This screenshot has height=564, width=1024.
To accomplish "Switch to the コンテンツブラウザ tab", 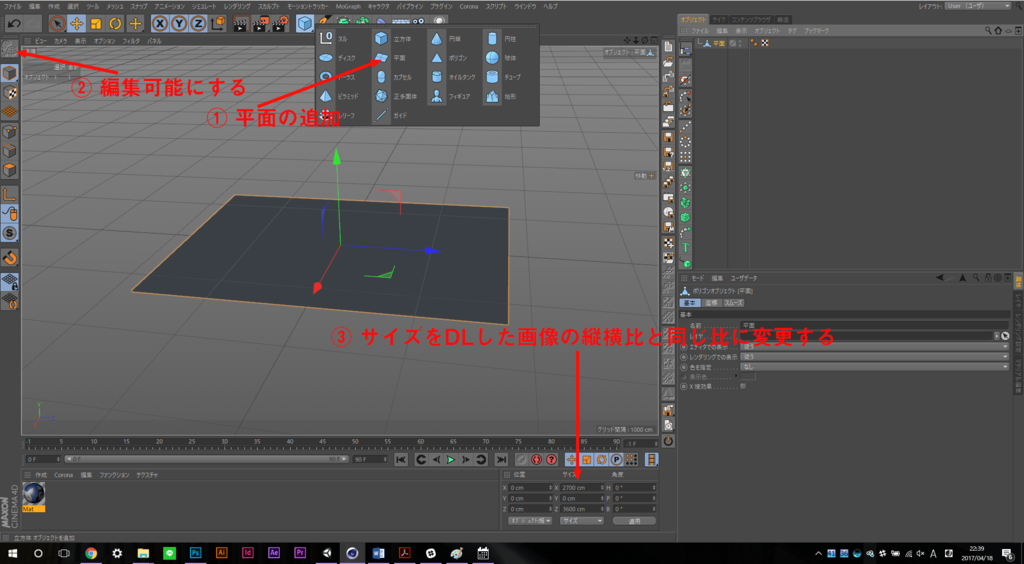I will [x=751, y=20].
